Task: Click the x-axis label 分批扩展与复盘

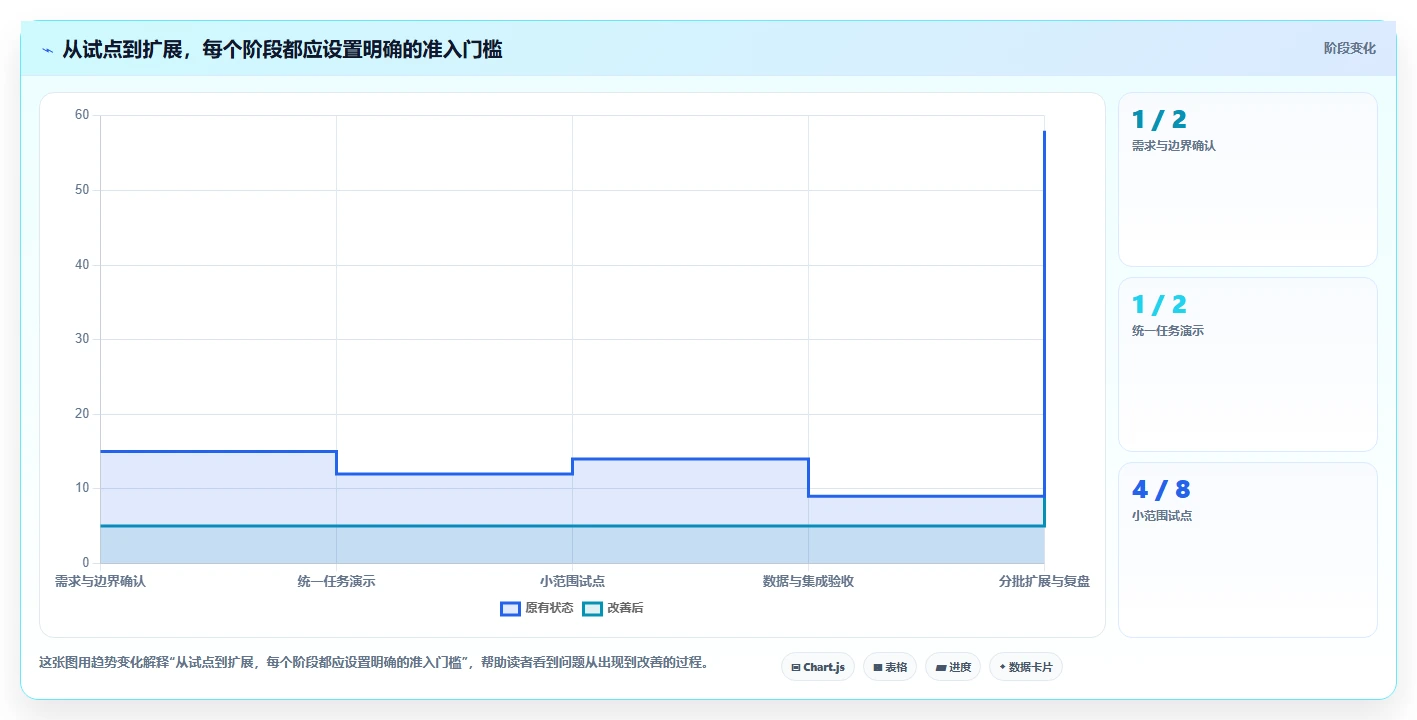Action: (1044, 581)
